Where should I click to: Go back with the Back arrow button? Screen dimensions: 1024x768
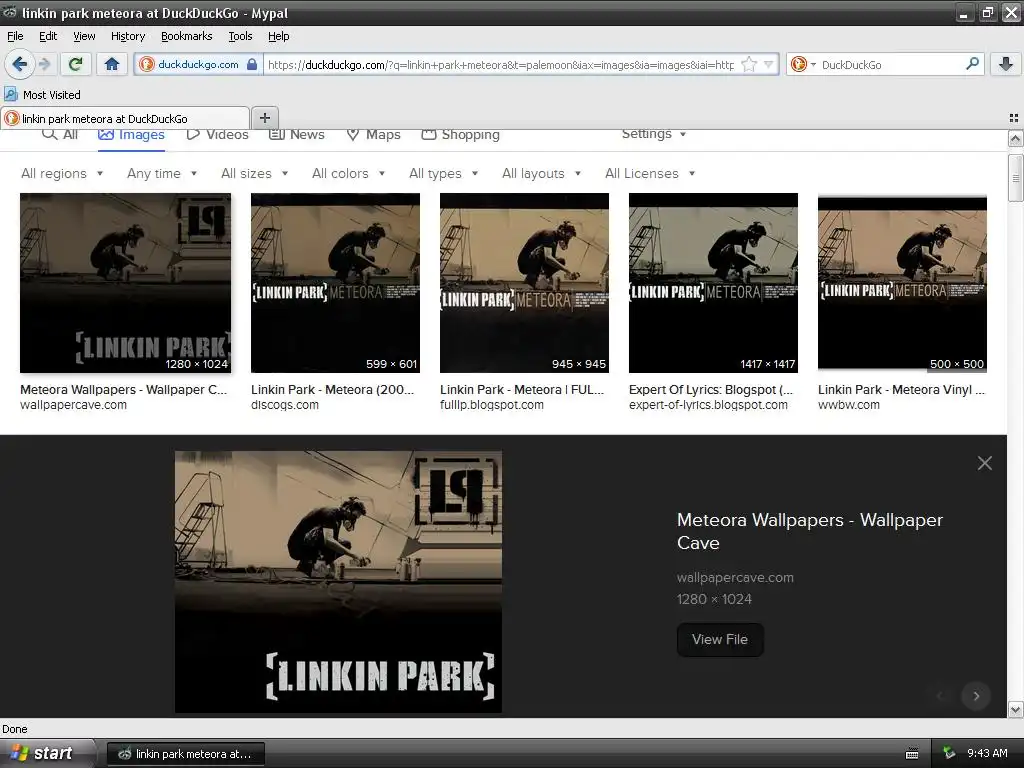(19, 64)
